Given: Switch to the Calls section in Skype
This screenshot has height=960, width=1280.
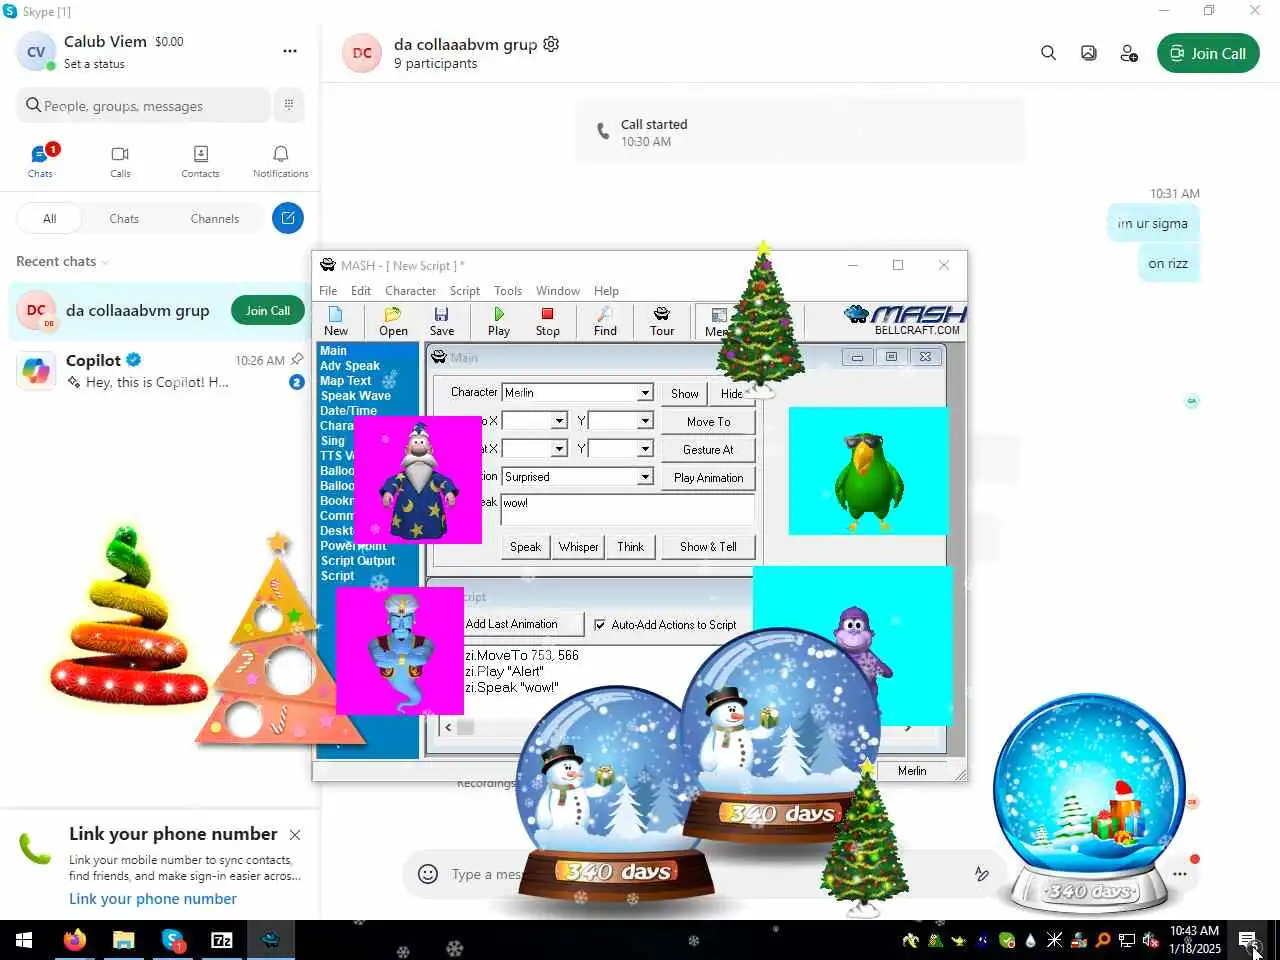Looking at the screenshot, I should pyautogui.click(x=120, y=160).
